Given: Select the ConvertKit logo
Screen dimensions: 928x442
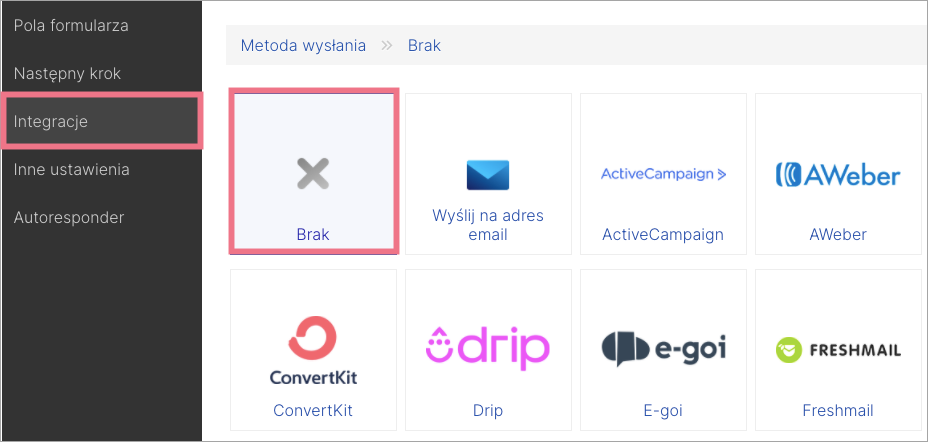Looking at the screenshot, I should click(x=313, y=351).
